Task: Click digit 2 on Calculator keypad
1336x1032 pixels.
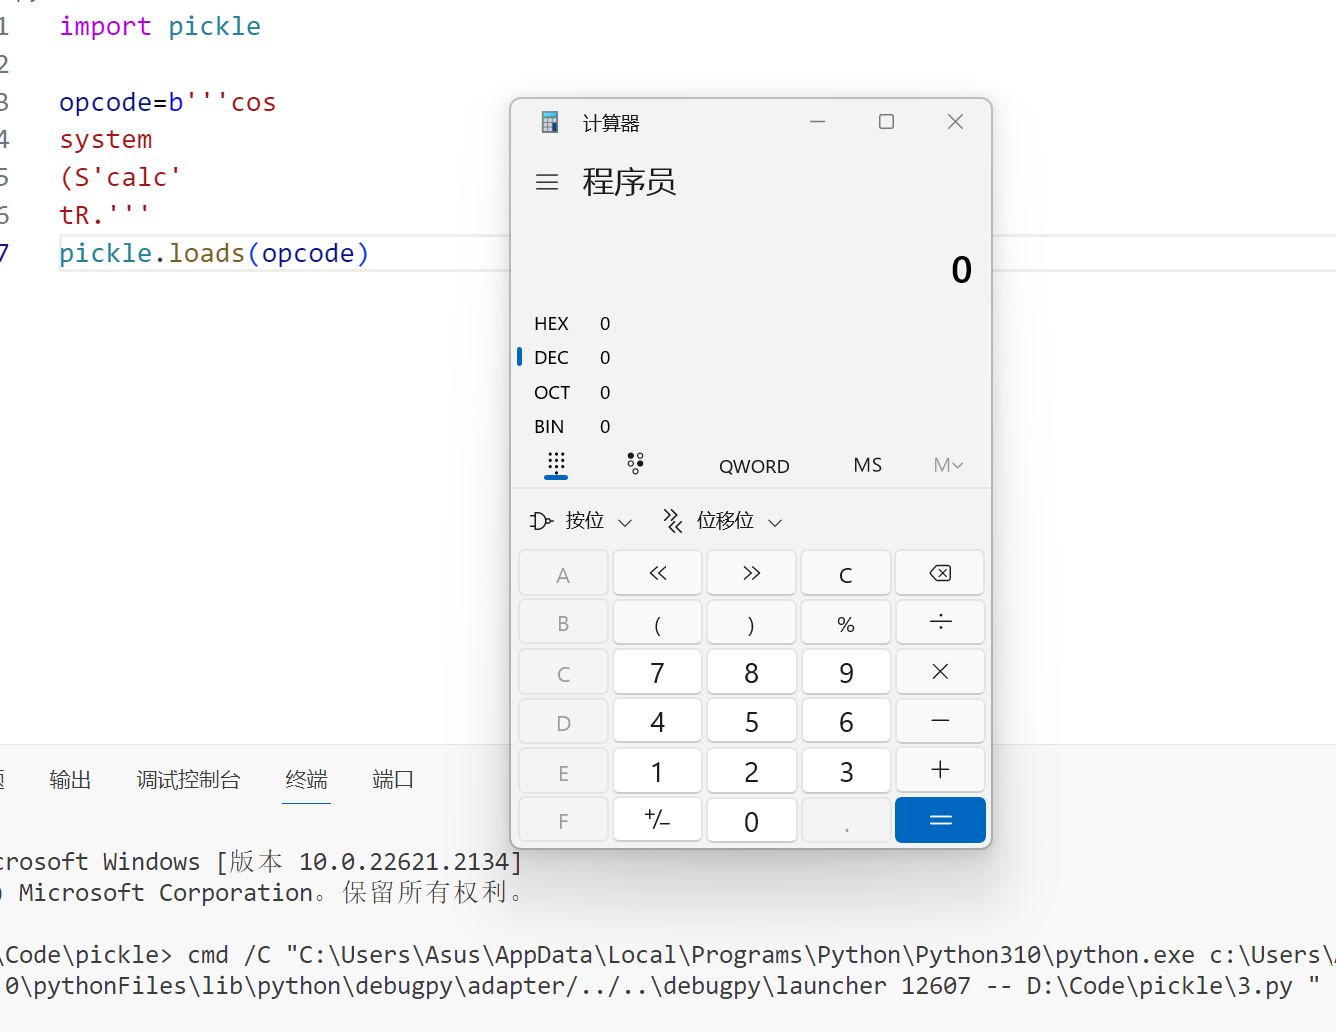Action: point(751,770)
